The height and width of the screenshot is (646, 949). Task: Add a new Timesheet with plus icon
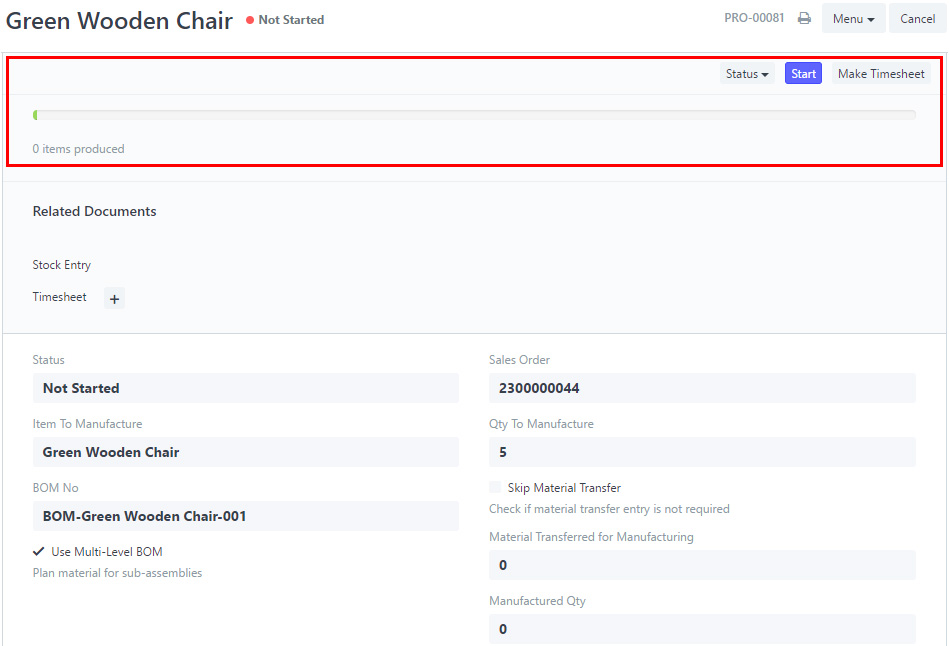pos(114,298)
